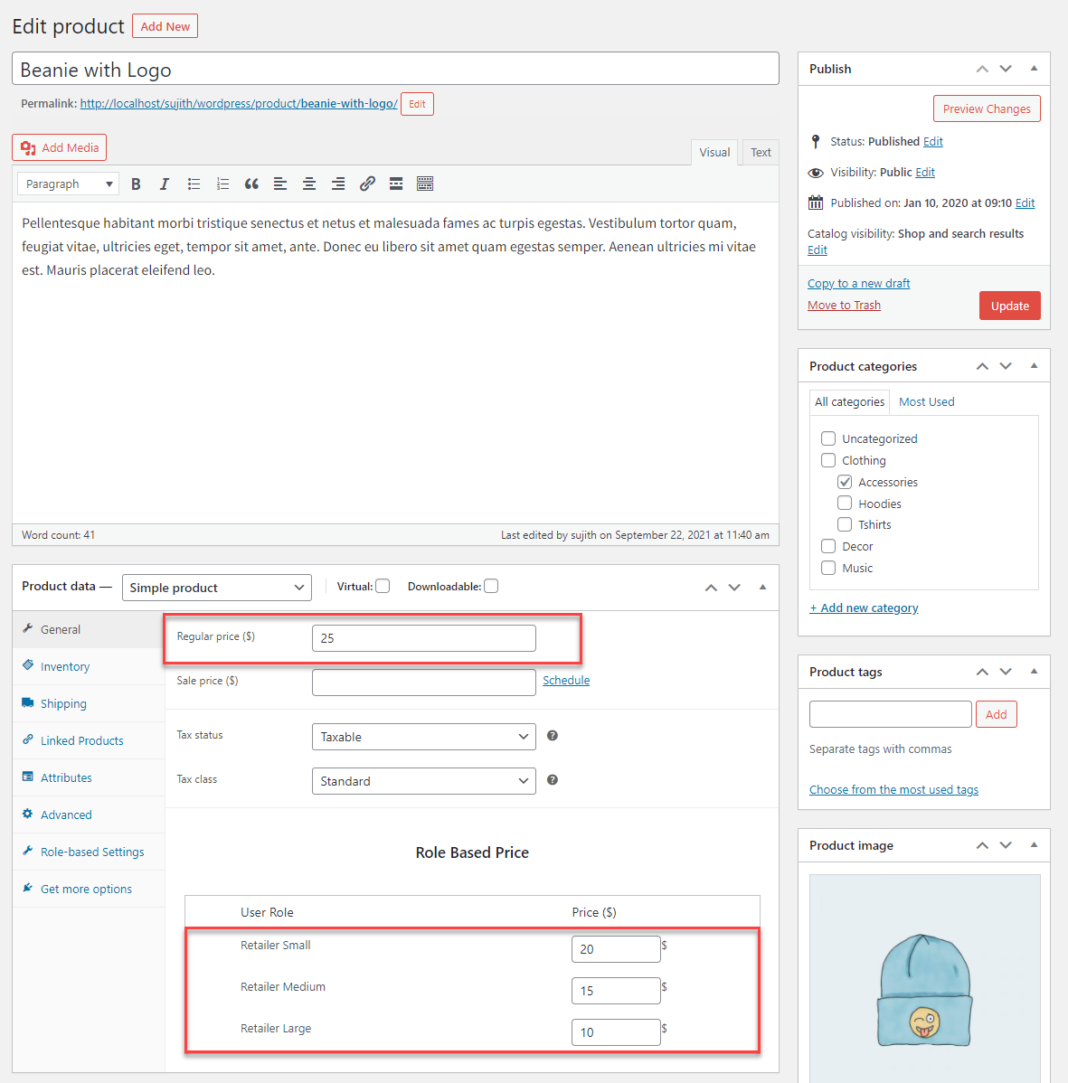
Task: Open the Tax class dropdown
Action: pos(423,781)
